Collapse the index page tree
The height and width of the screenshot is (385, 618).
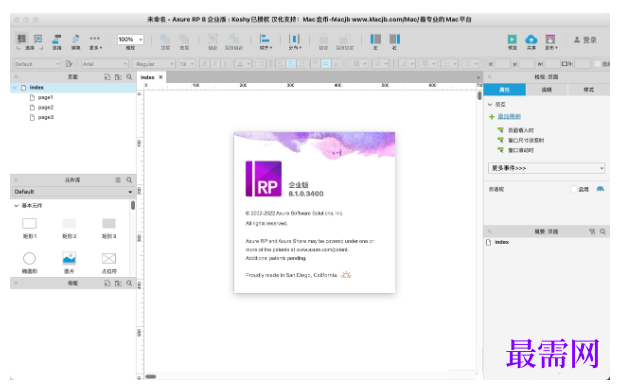(15, 87)
